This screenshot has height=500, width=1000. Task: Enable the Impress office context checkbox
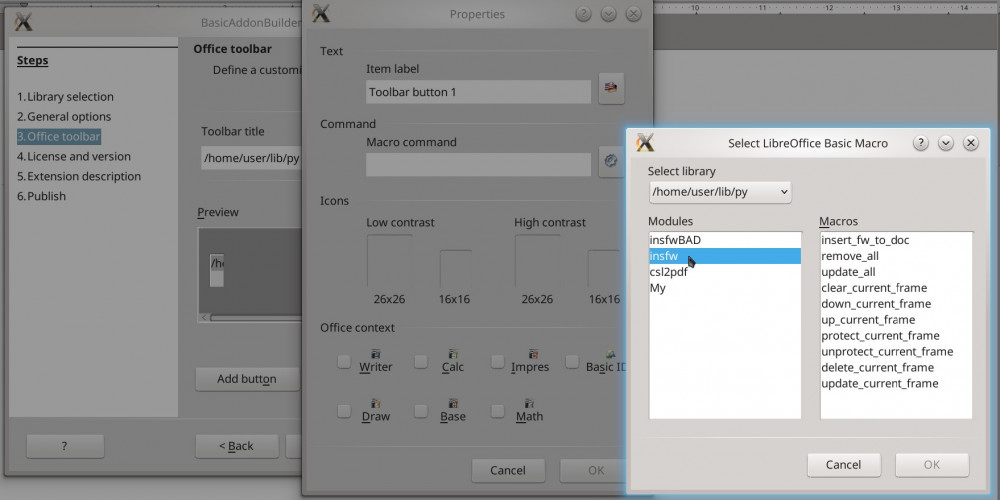[x=497, y=362]
